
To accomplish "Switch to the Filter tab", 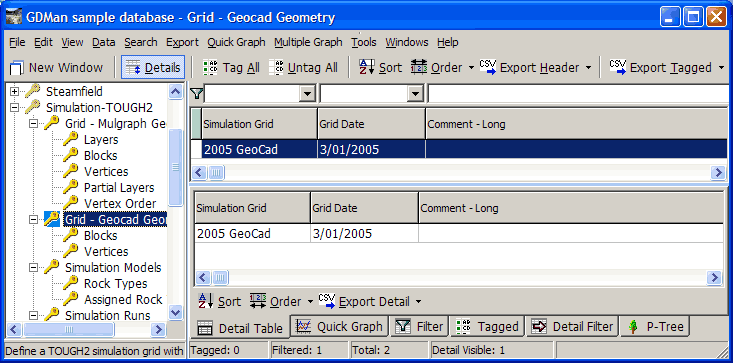I will (419, 326).
